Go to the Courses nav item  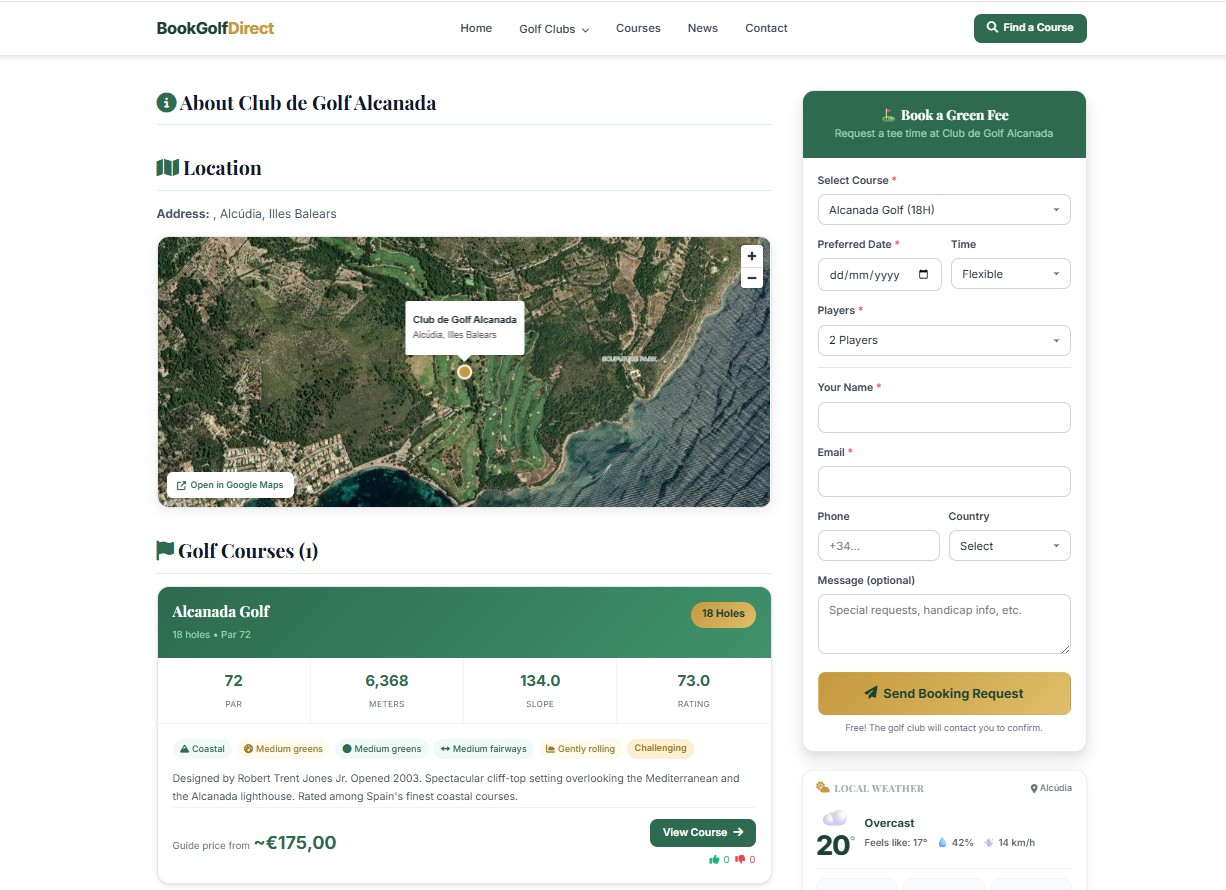[638, 28]
